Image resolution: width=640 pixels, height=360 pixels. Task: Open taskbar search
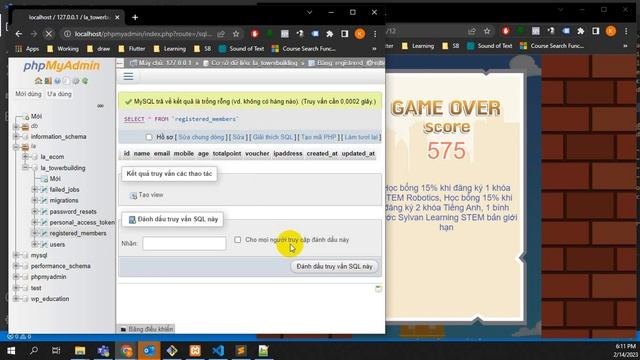pyautogui.click(x=34, y=351)
